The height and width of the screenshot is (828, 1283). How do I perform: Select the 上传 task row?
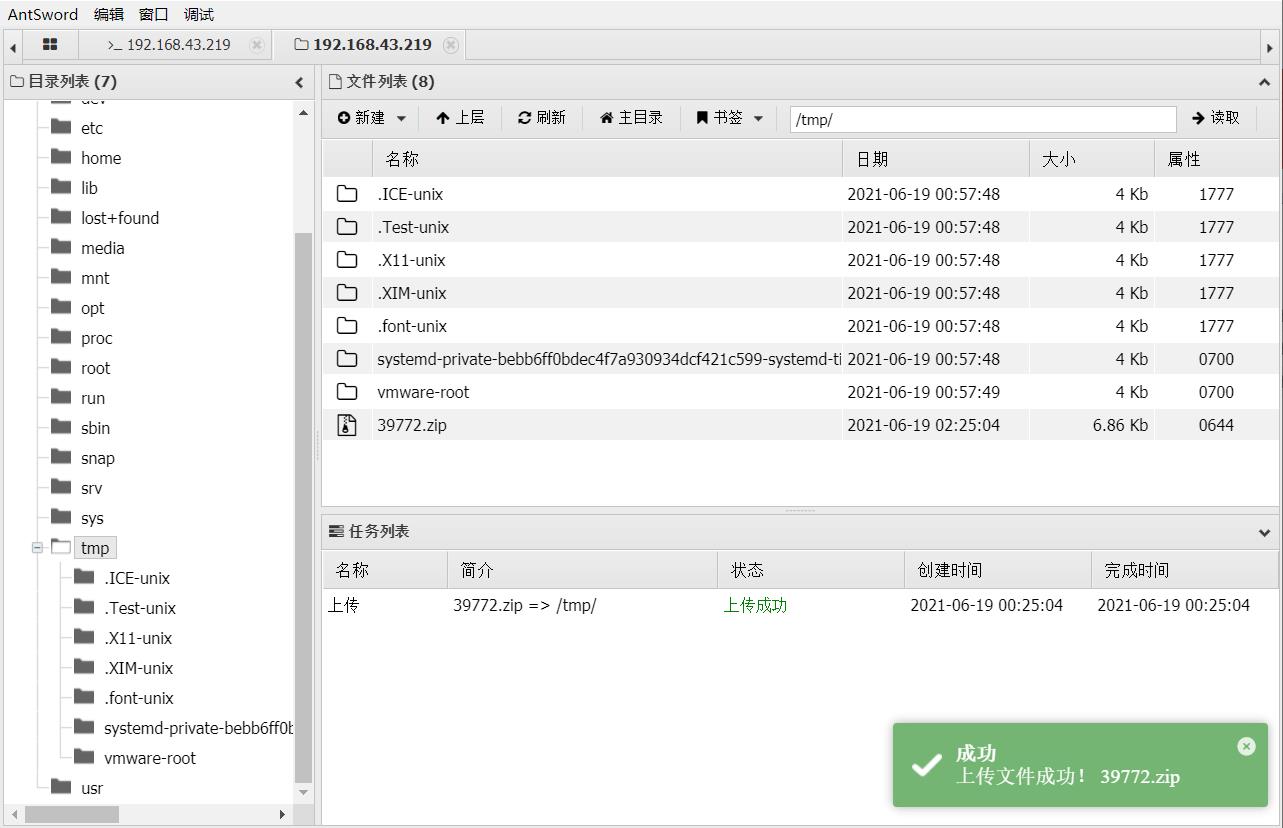800,605
